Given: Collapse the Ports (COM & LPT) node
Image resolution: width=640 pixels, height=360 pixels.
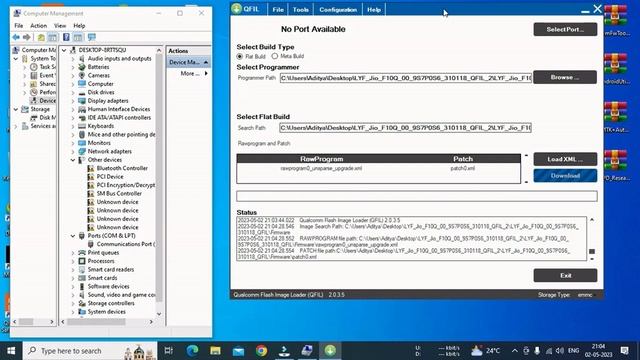Looking at the screenshot, I should 73,236.
